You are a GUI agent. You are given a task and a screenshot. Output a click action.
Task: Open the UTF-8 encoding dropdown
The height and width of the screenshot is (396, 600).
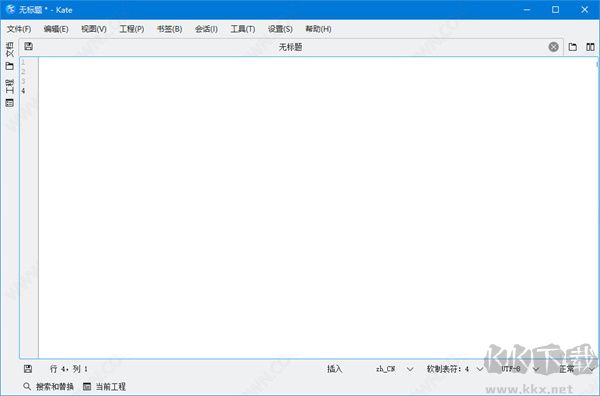pyautogui.click(x=520, y=369)
